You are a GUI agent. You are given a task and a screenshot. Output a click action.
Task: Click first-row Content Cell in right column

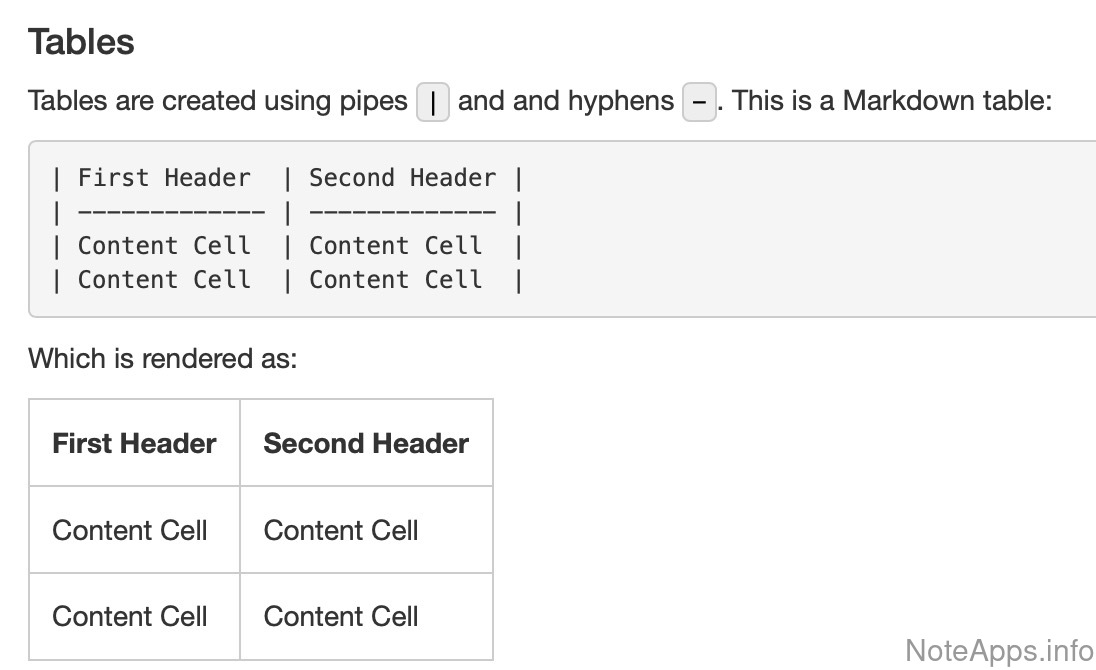click(341, 530)
